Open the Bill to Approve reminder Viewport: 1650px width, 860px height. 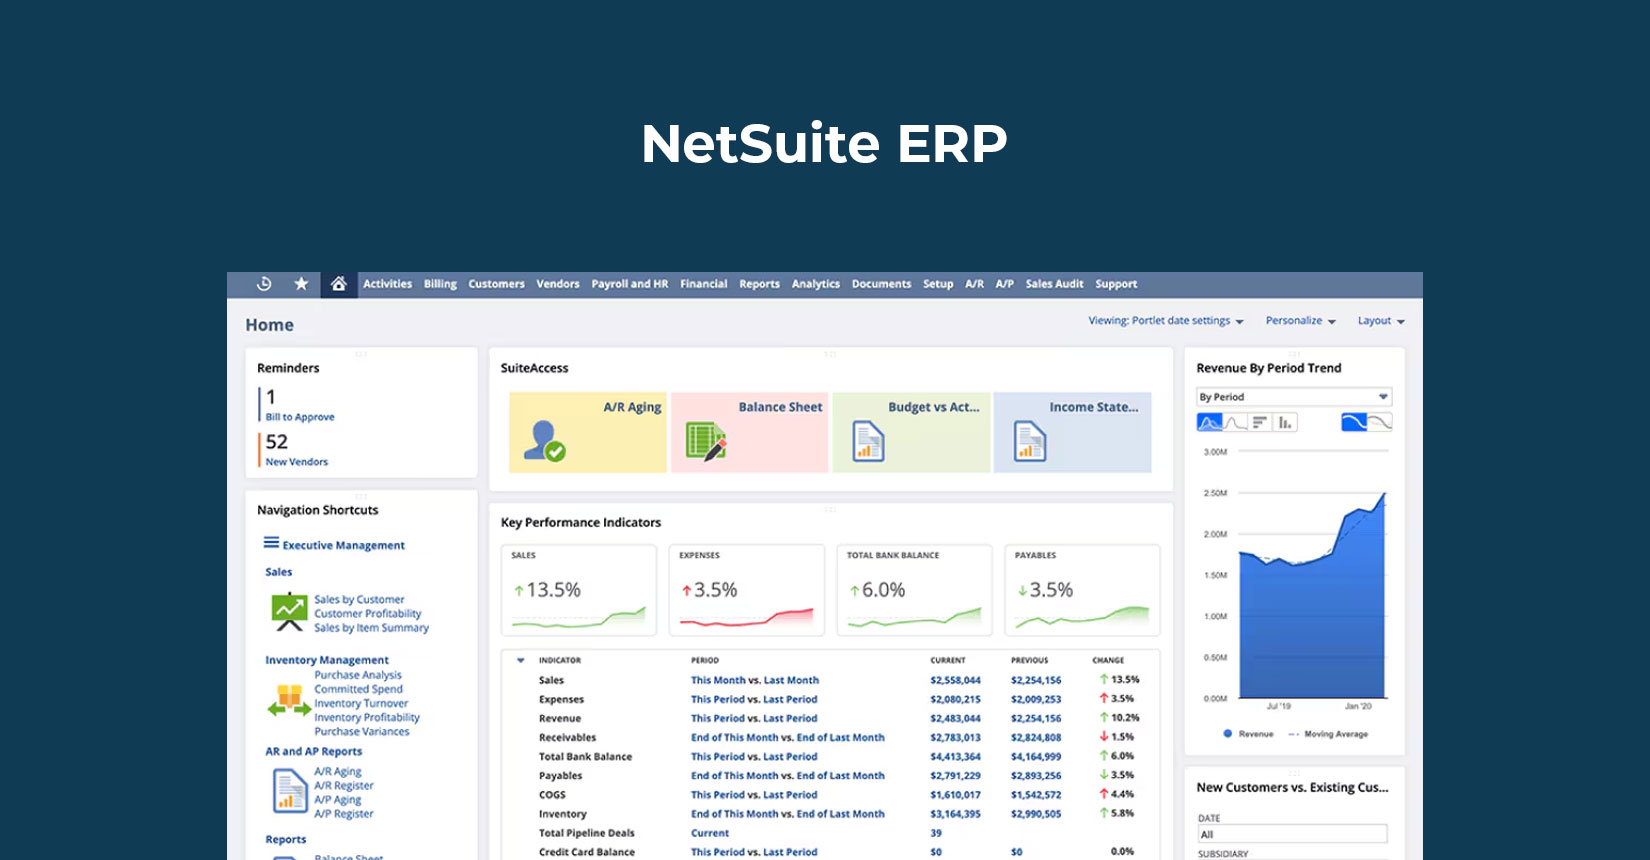pyautogui.click(x=300, y=417)
